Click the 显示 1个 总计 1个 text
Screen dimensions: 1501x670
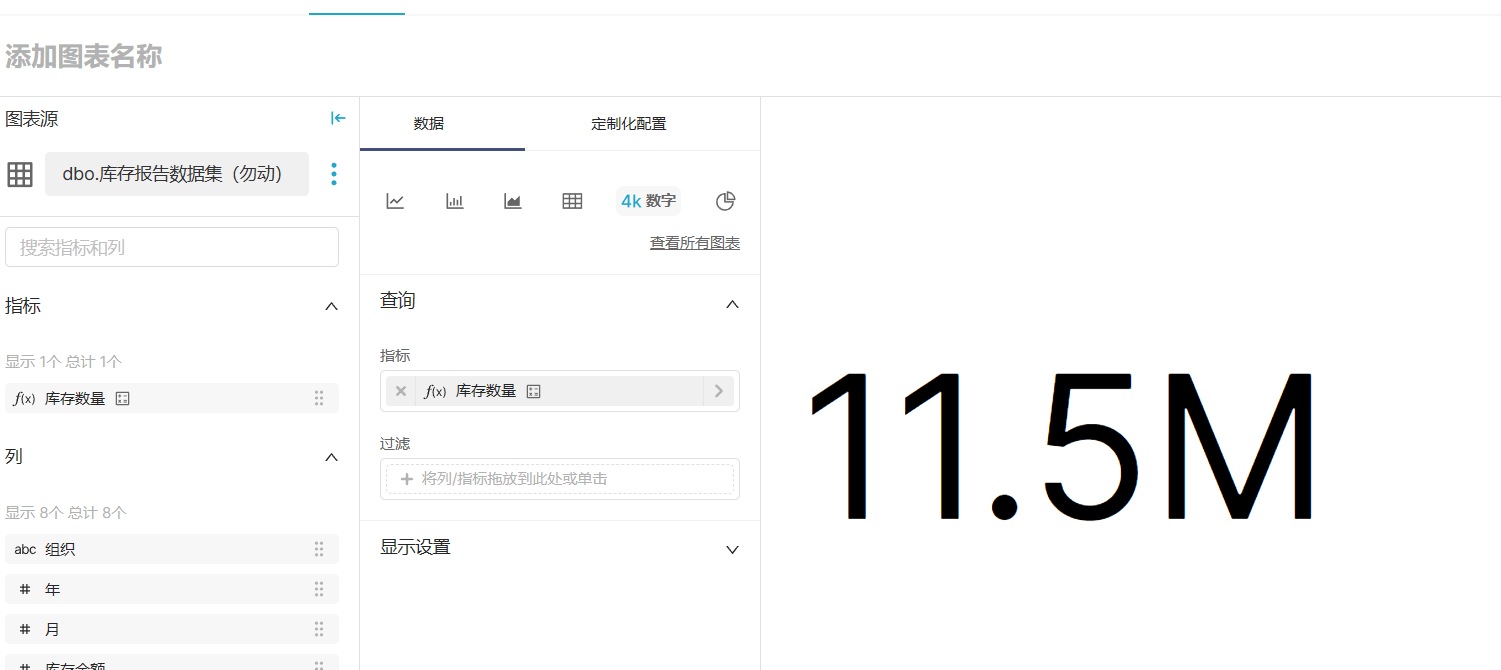pos(64,361)
